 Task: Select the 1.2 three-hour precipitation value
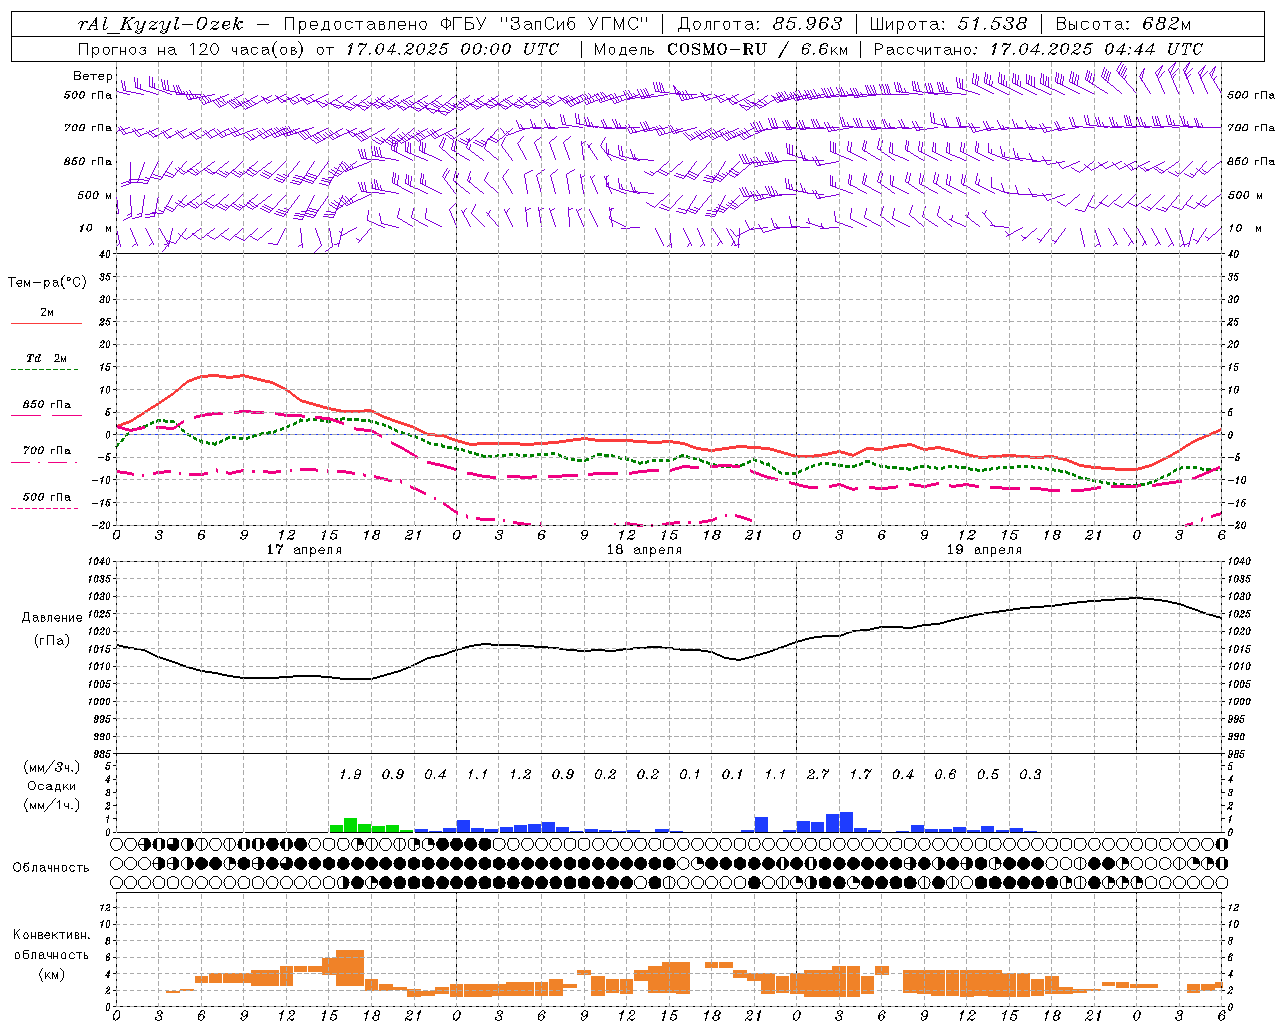click(x=520, y=774)
